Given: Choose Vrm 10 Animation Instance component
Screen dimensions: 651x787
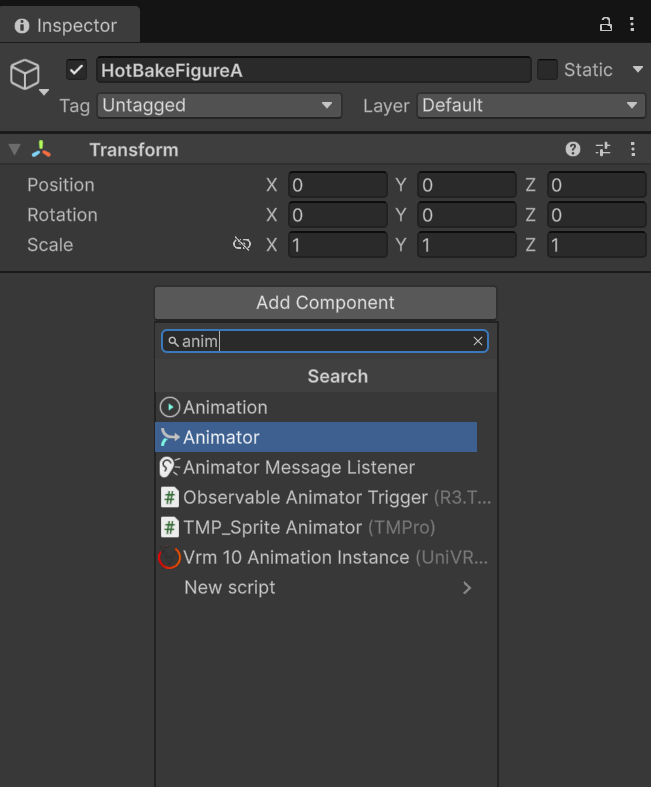Looking at the screenshot, I should pyautogui.click(x=324, y=558).
